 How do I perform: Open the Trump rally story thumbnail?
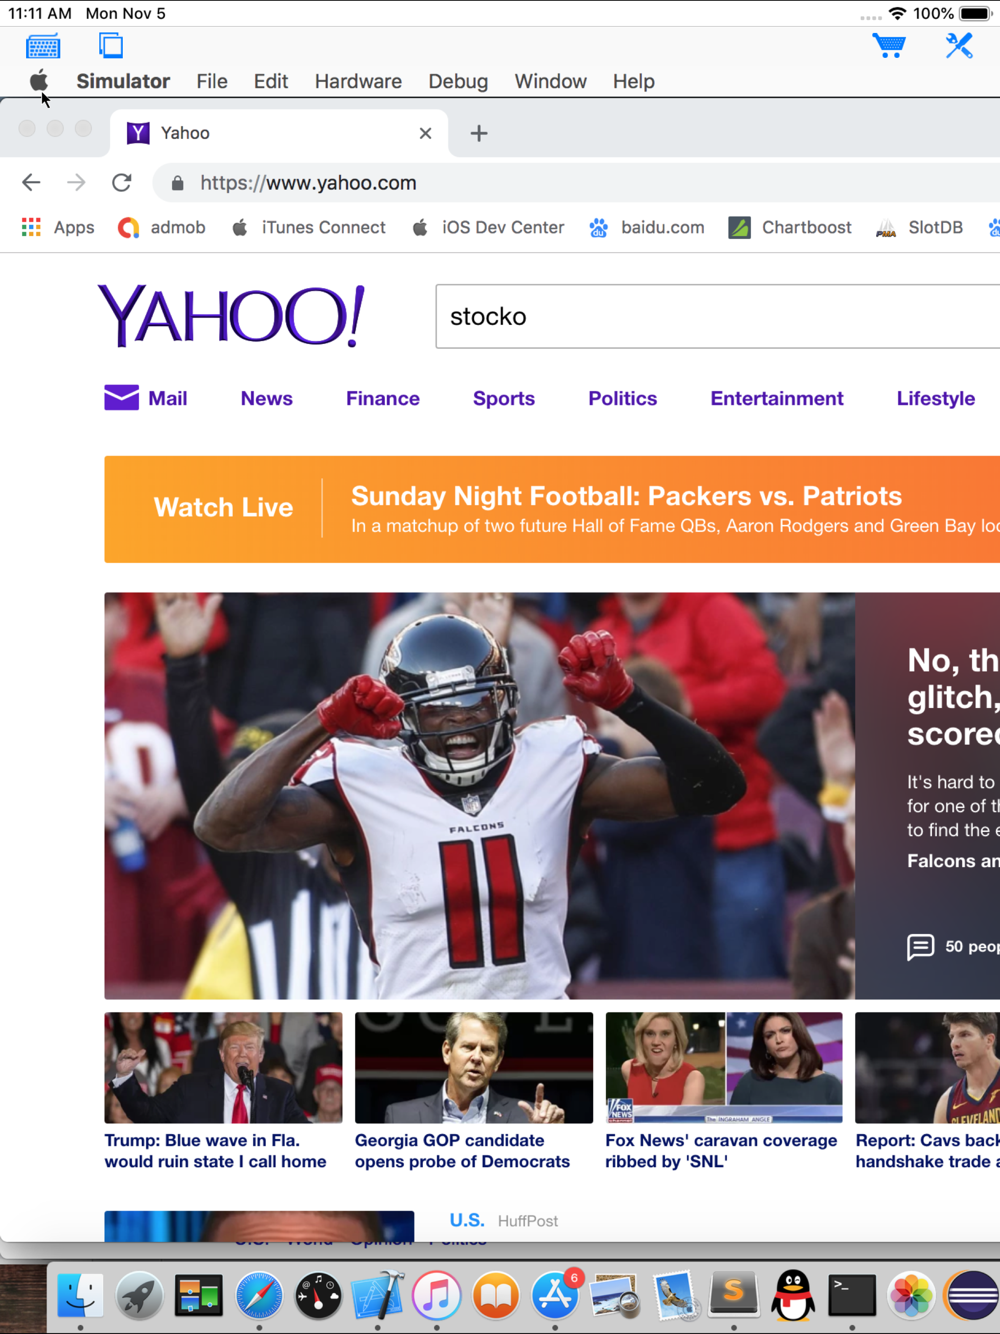coord(223,1068)
